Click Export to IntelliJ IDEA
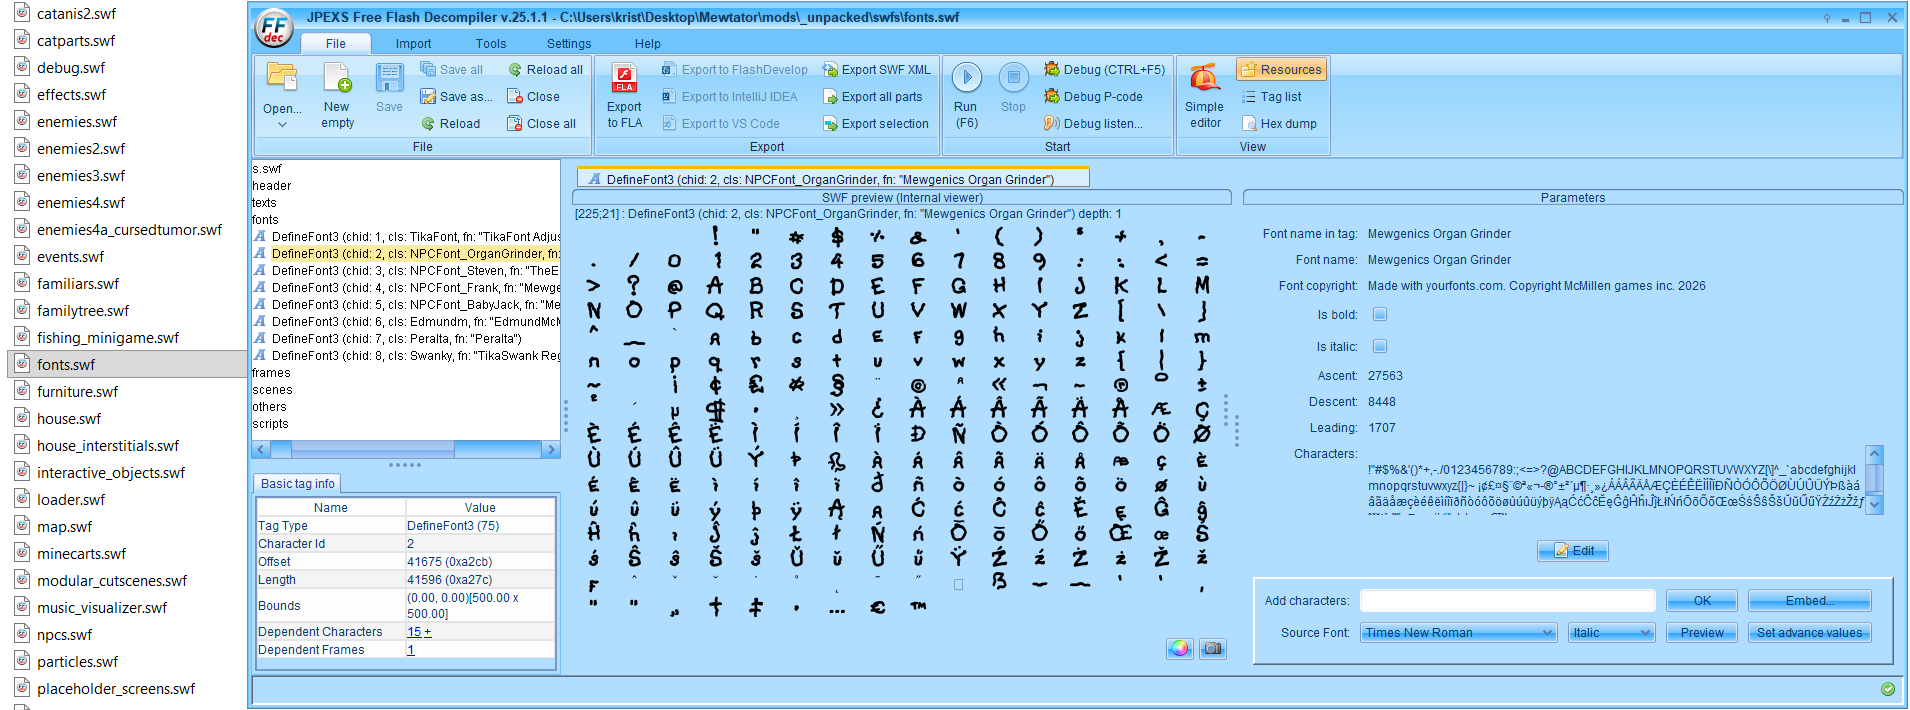Viewport: 1910px width, 710px height. click(729, 97)
